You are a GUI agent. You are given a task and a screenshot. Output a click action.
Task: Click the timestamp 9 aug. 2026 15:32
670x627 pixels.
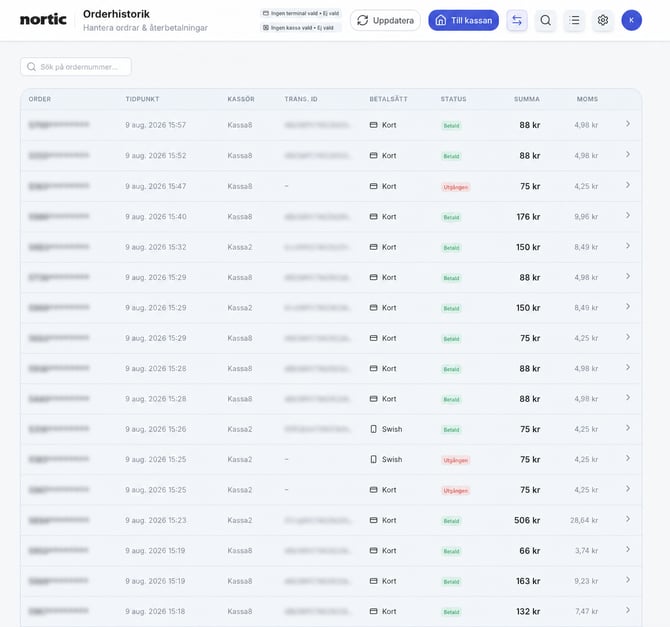156,247
